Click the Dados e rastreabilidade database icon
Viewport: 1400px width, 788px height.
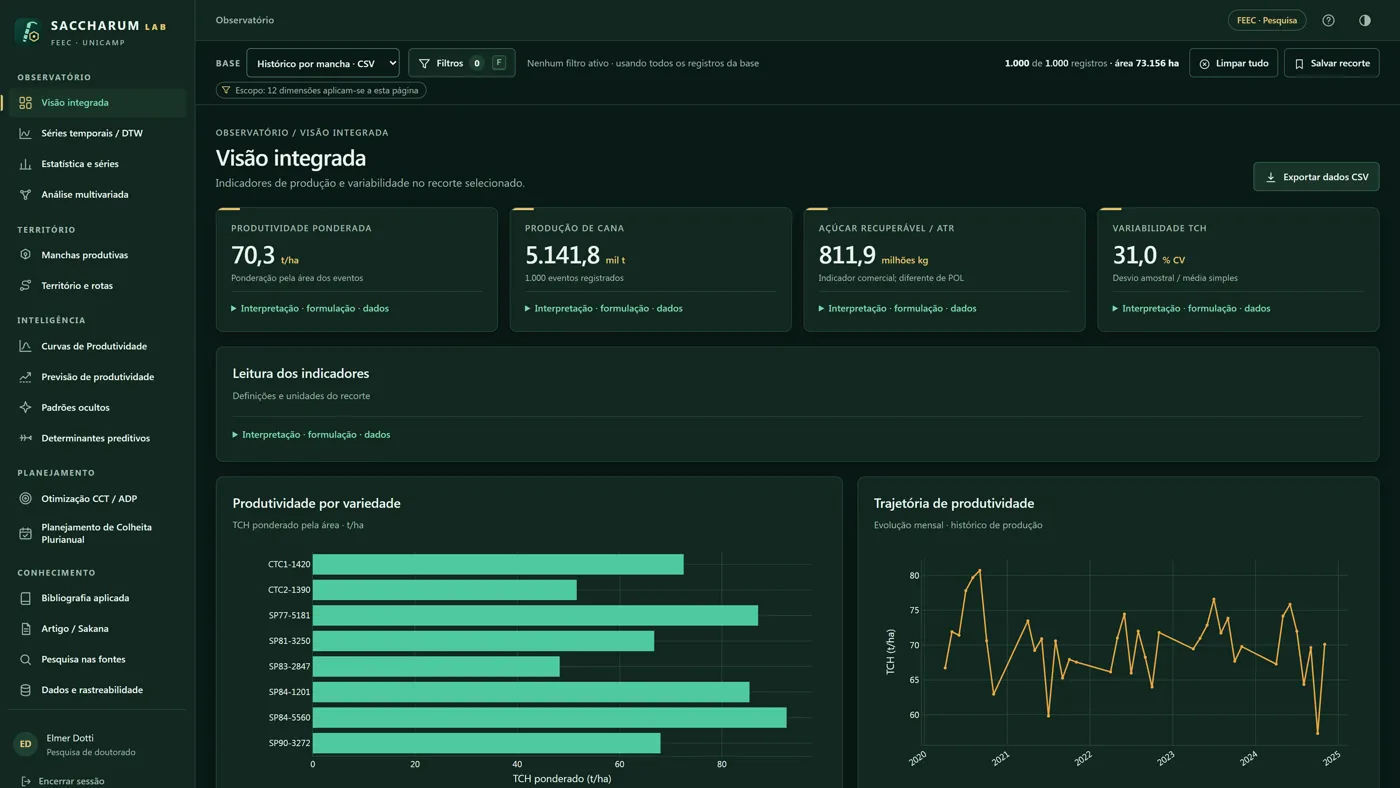[x=25, y=690]
